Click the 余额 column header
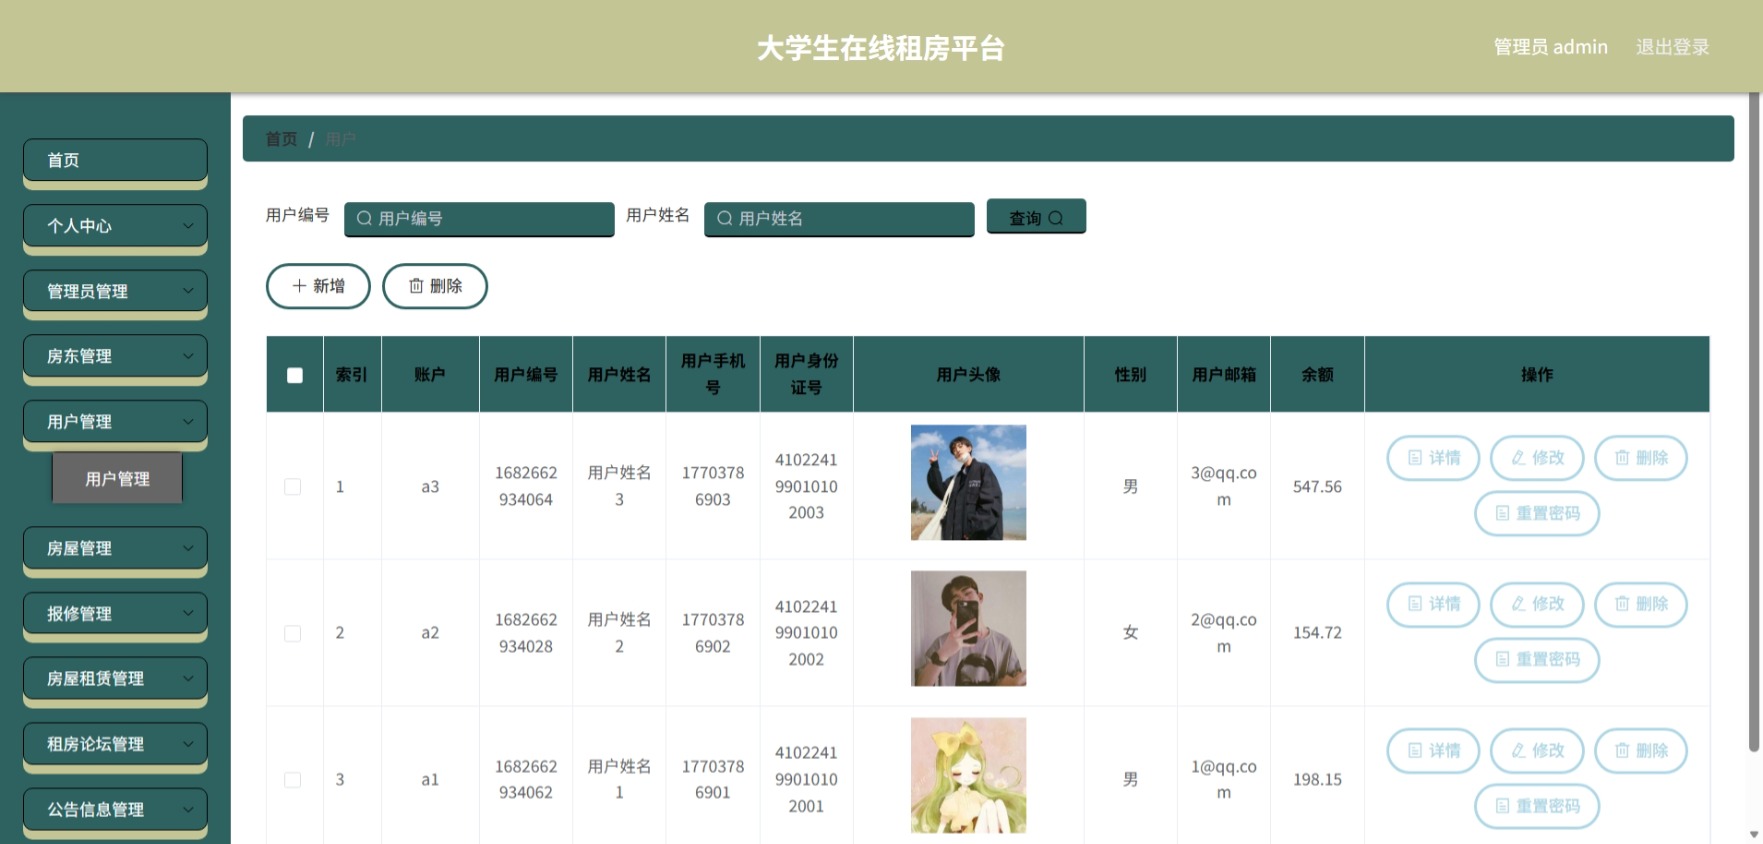The height and width of the screenshot is (844, 1763). pyautogui.click(x=1317, y=375)
